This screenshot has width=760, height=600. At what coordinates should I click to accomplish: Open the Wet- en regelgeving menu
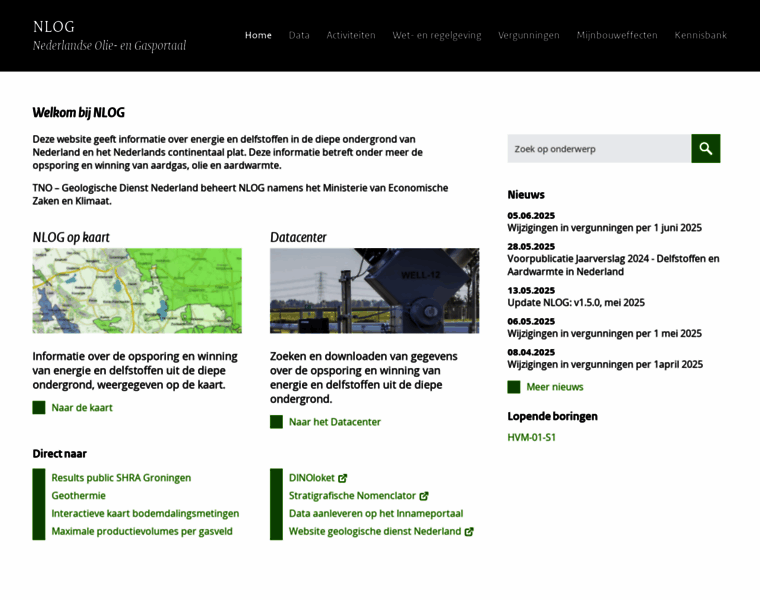pyautogui.click(x=437, y=35)
